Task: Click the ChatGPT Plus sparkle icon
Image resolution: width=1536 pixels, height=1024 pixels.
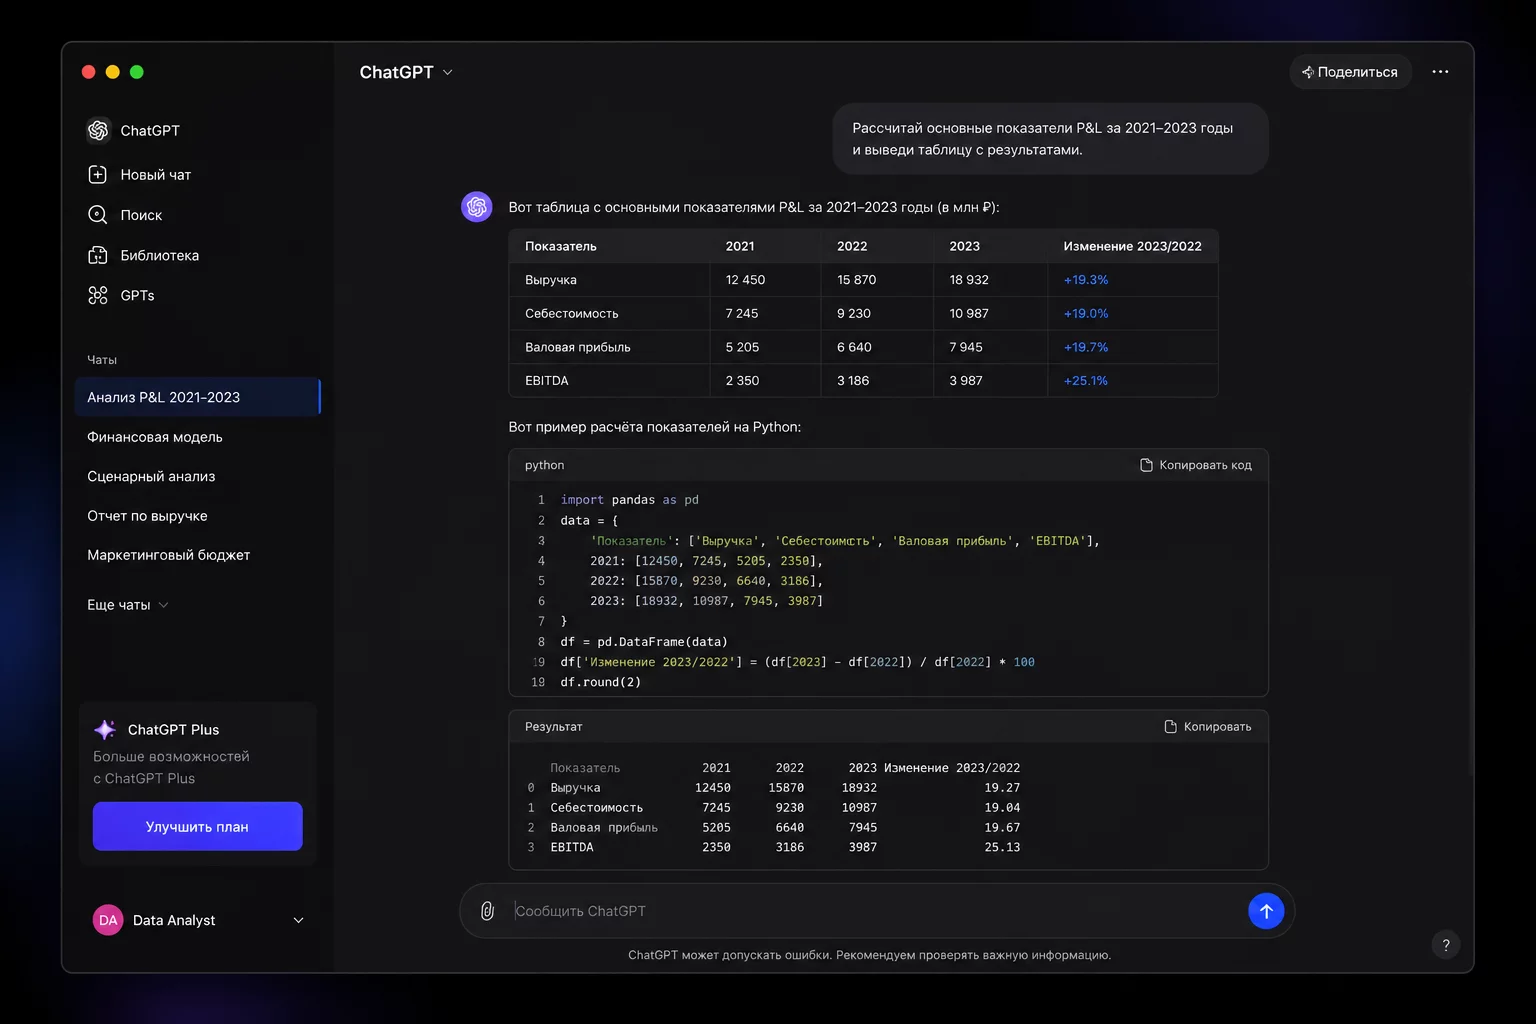Action: click(x=105, y=729)
